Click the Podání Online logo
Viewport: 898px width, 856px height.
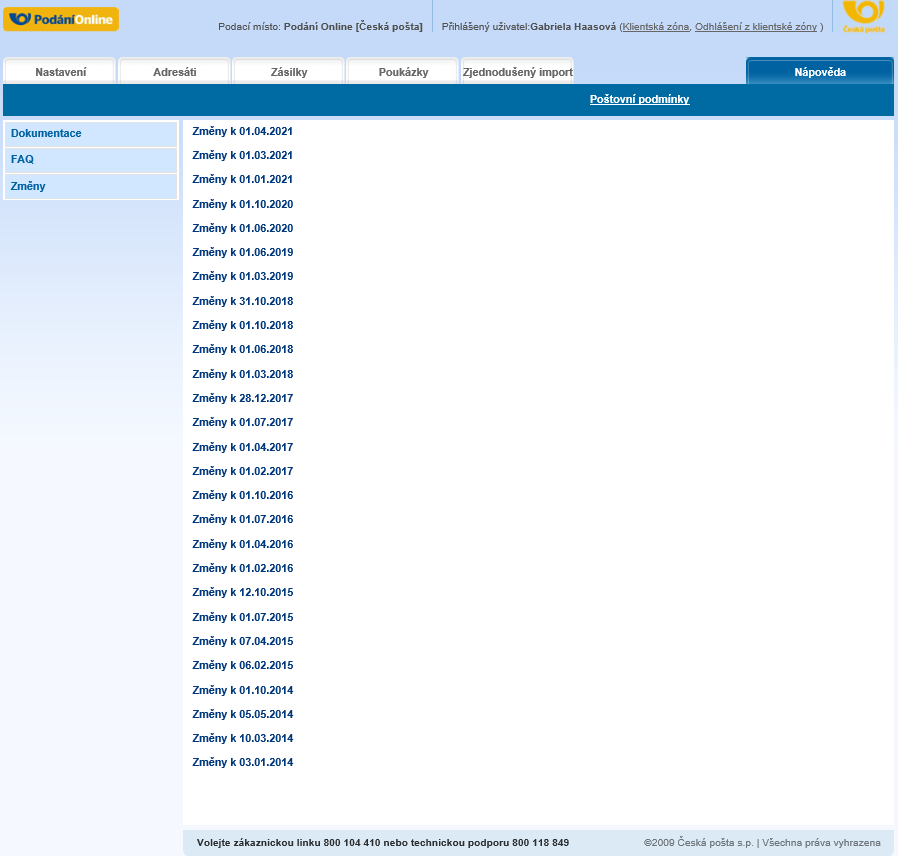coord(61,19)
